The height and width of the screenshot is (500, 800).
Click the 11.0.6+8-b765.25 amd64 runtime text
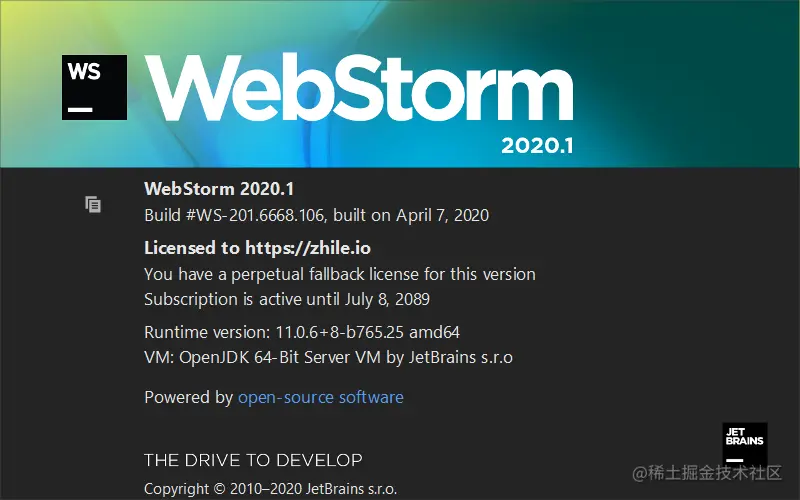click(367, 332)
